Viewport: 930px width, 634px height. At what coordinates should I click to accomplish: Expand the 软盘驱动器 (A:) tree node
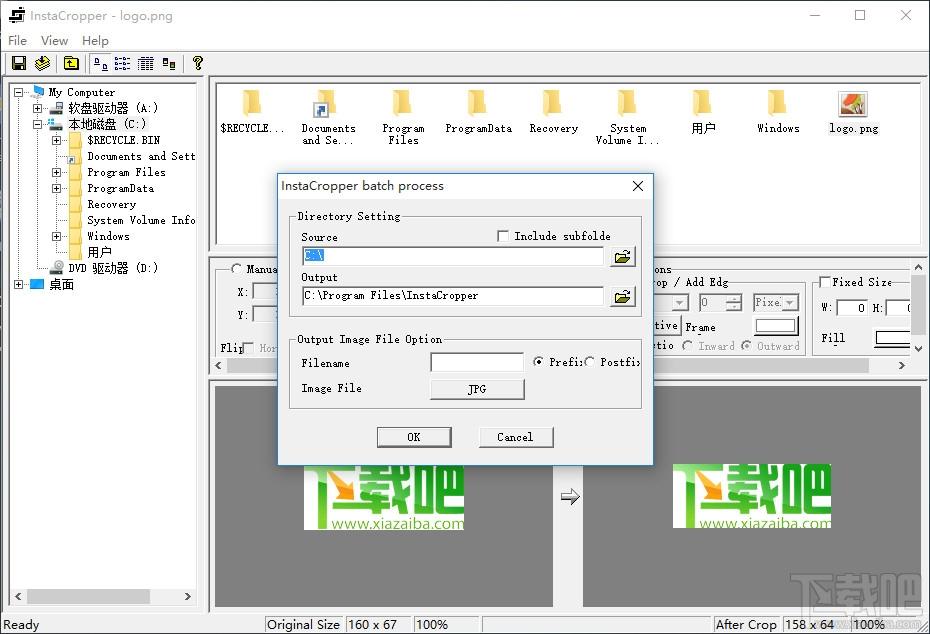[37, 109]
